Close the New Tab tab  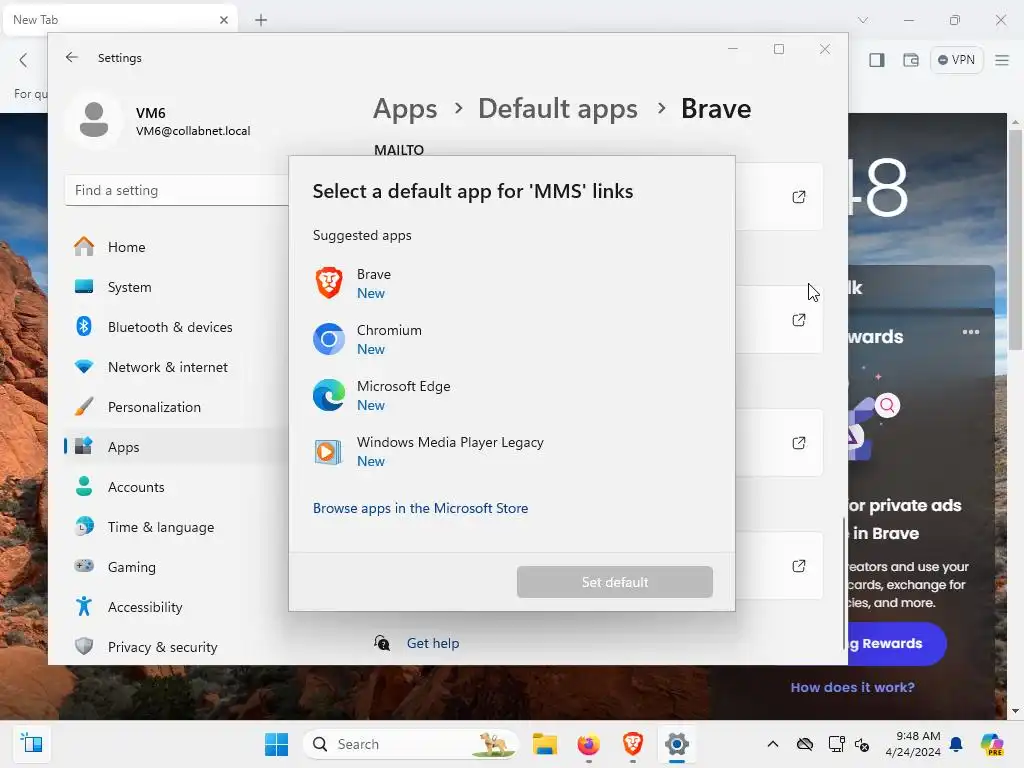[x=224, y=20]
